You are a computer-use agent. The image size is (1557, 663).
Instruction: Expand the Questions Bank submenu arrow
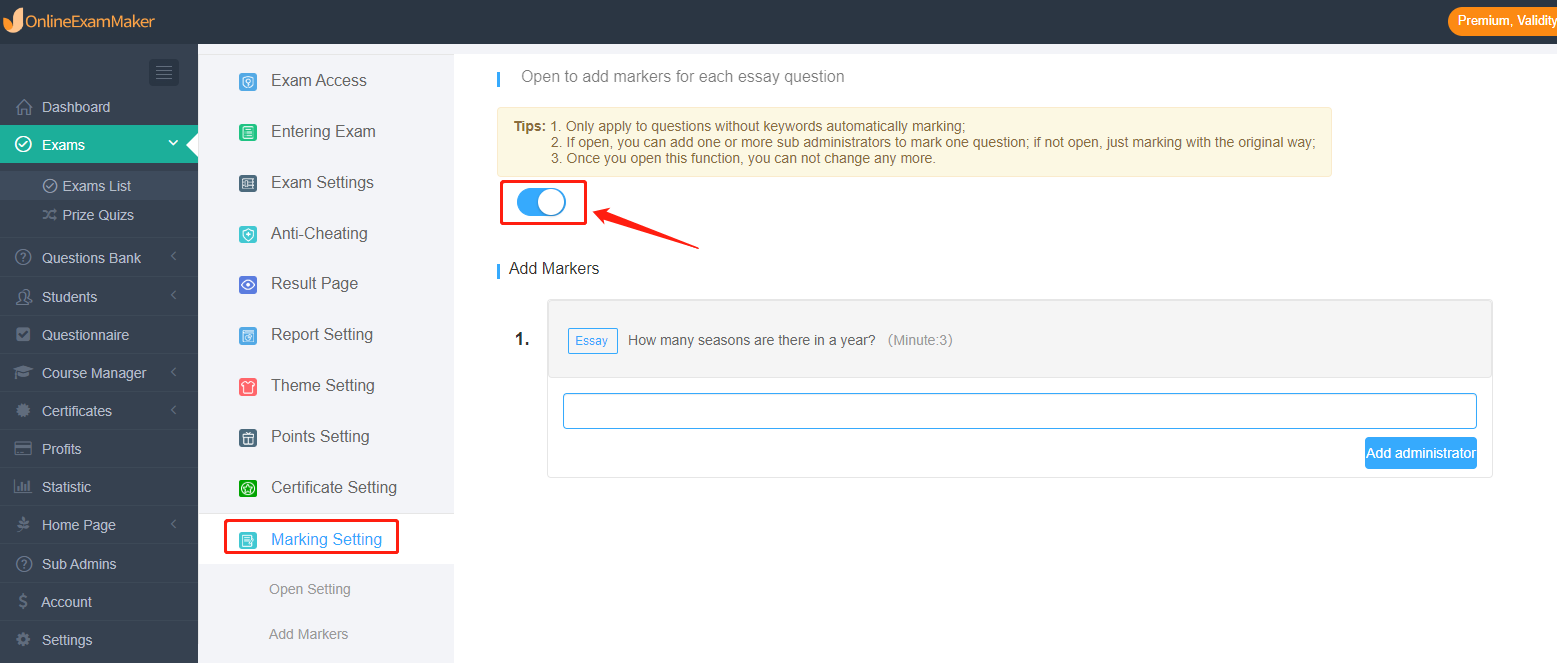173,257
